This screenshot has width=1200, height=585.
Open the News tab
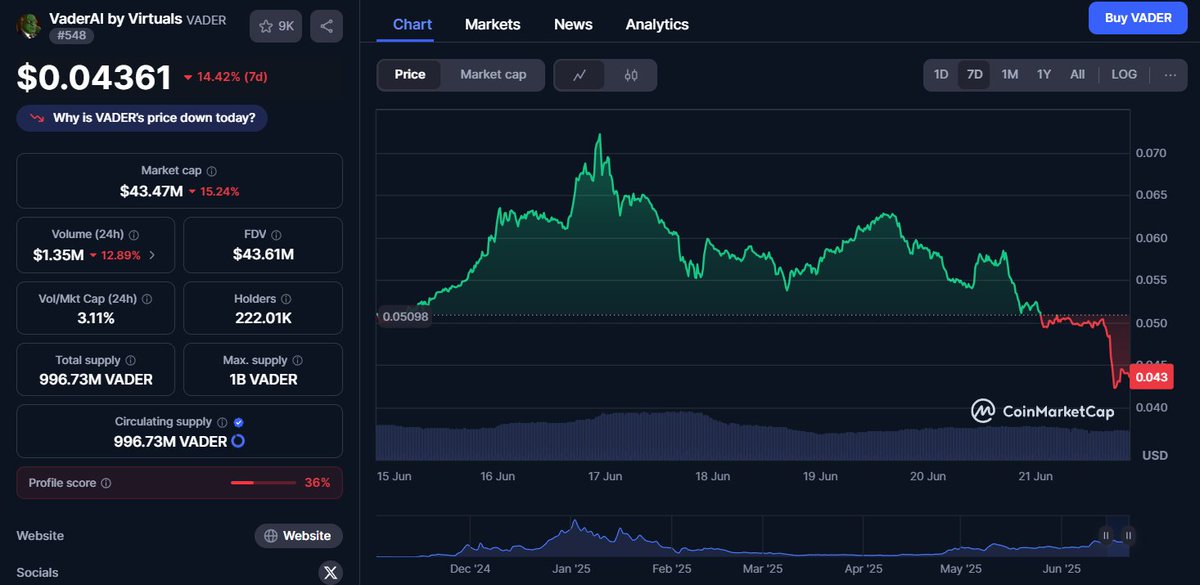tap(573, 24)
